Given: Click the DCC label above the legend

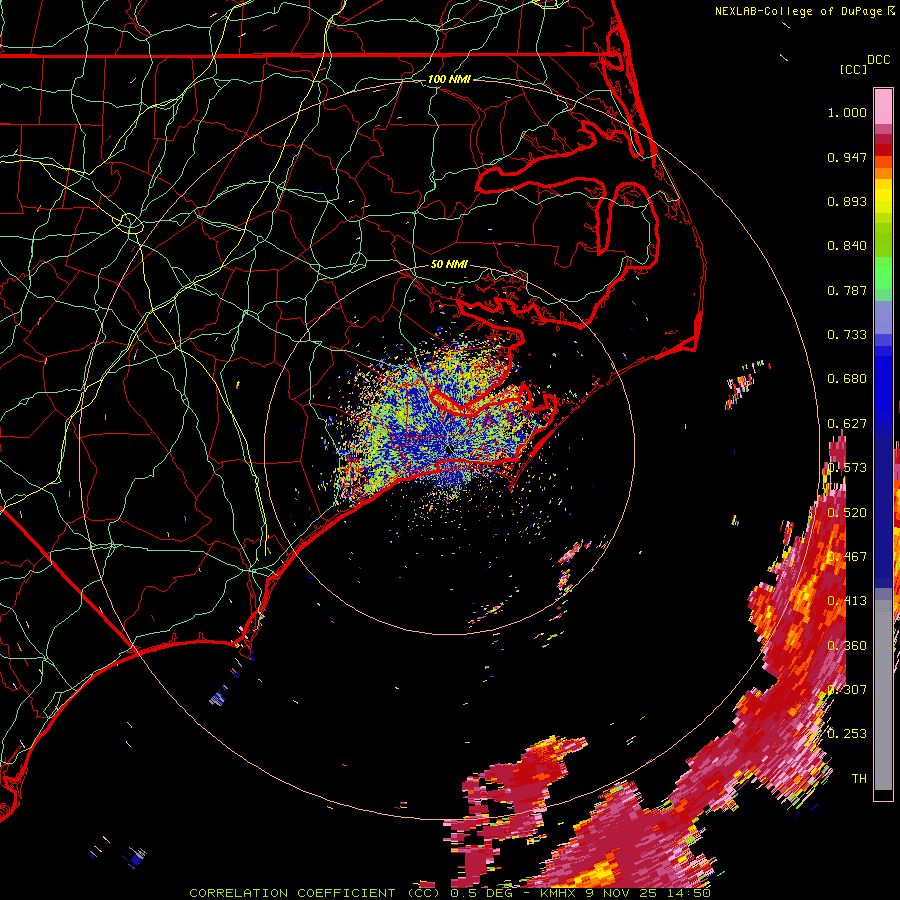Looking at the screenshot, I should point(878,60).
